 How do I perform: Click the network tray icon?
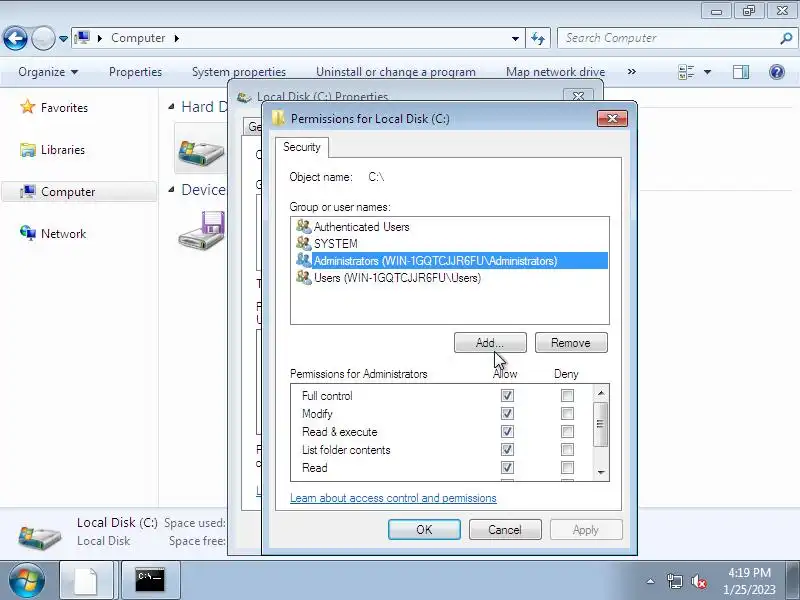tap(674, 581)
